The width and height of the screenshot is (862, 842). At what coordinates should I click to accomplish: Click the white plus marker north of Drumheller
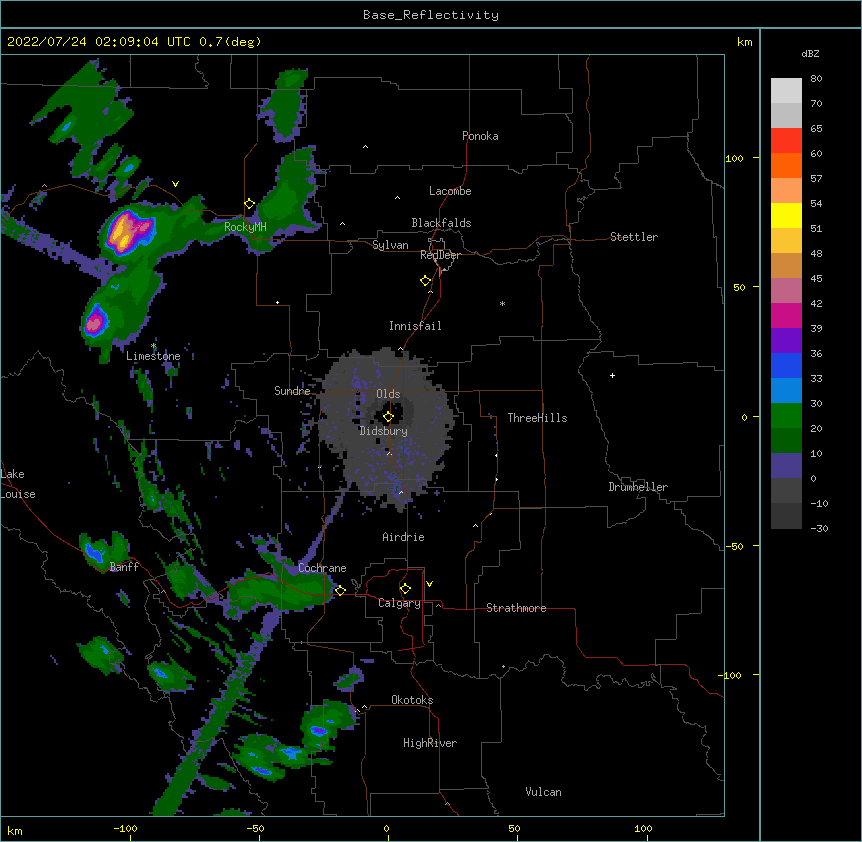coord(612,375)
